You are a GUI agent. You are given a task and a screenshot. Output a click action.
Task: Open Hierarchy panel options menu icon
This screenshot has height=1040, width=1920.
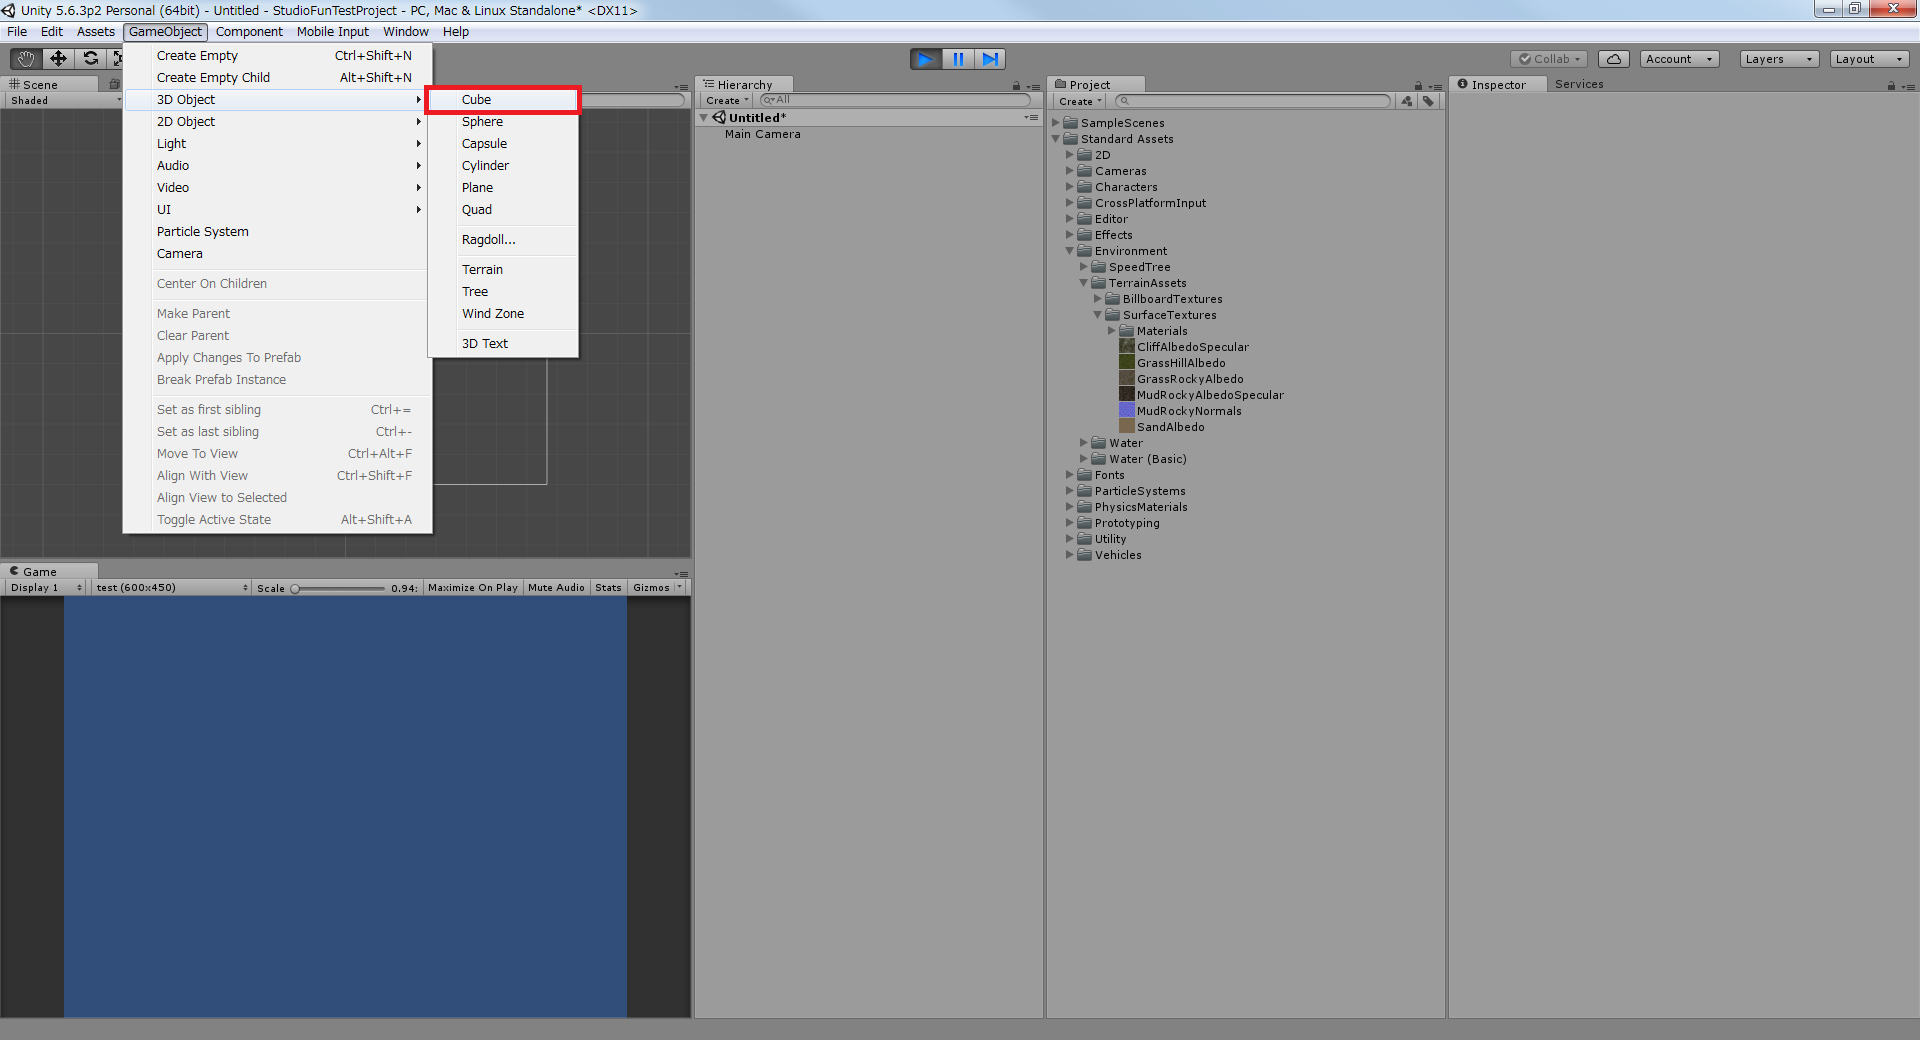click(x=1033, y=86)
